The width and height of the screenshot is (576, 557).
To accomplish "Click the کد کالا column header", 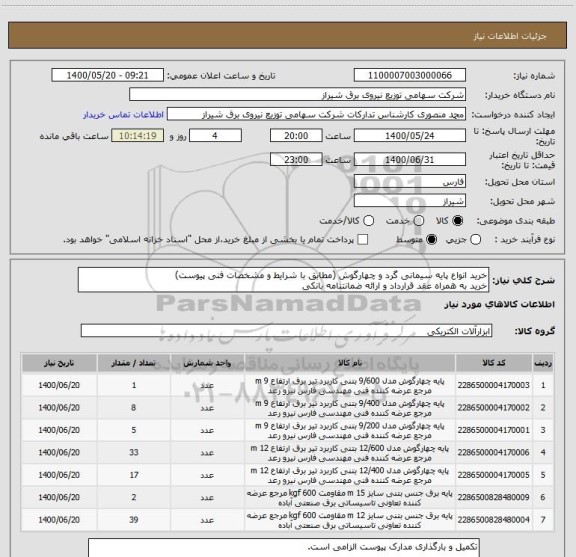I will point(494,363).
